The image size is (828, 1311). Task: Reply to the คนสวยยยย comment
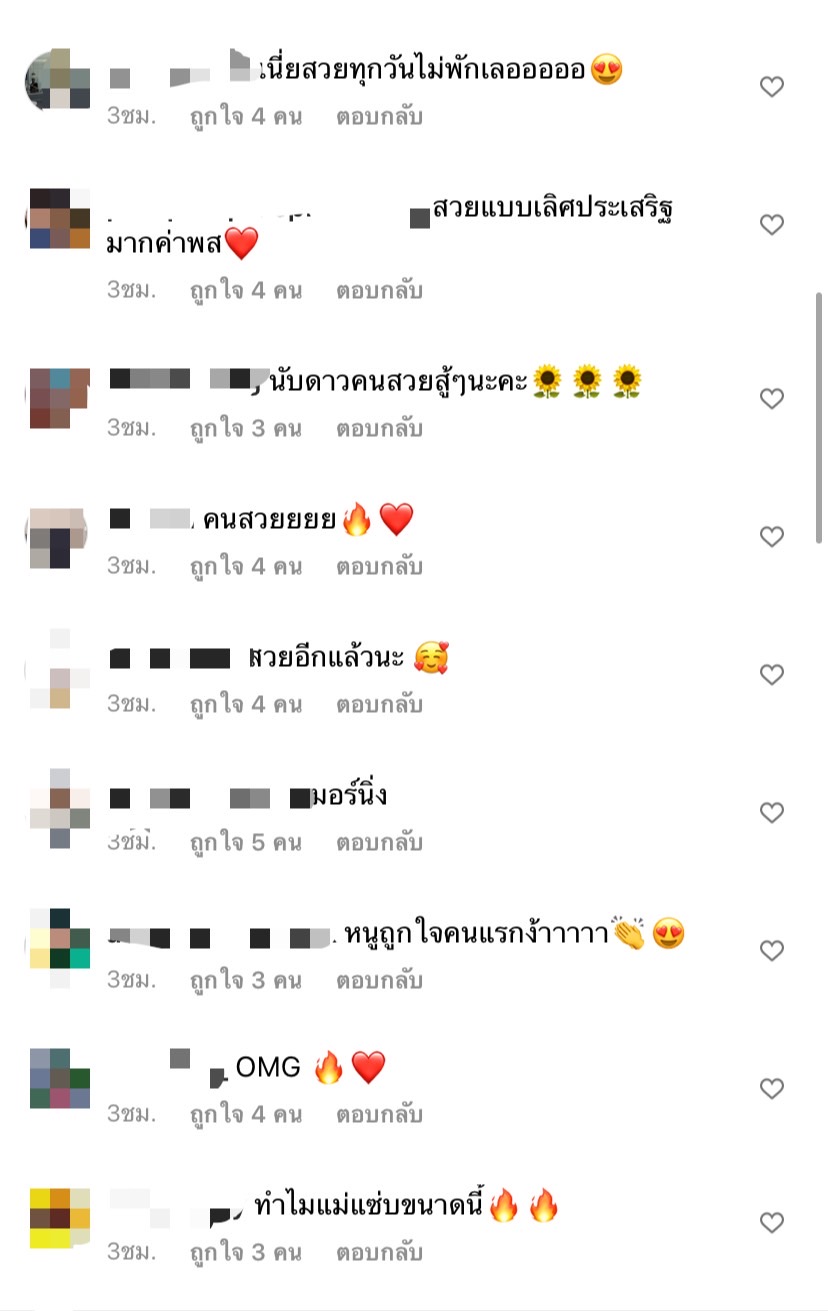pyautogui.click(x=379, y=567)
